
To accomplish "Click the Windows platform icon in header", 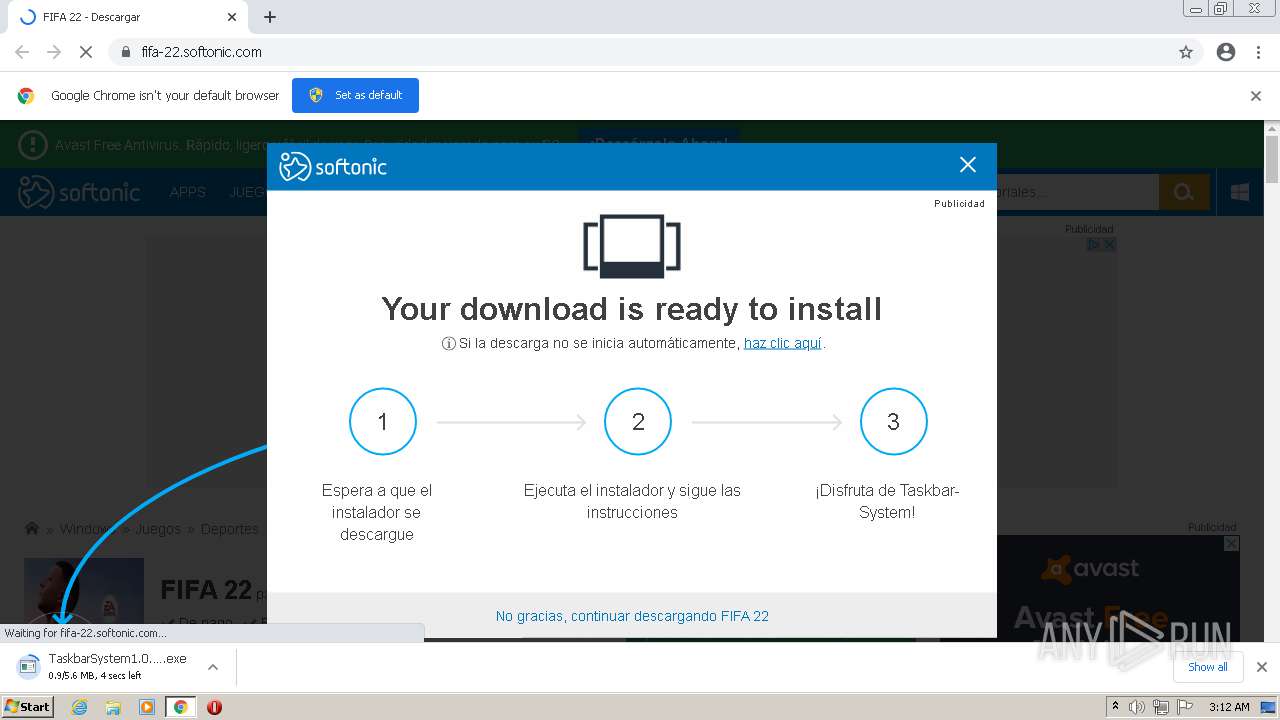I will click(1240, 192).
